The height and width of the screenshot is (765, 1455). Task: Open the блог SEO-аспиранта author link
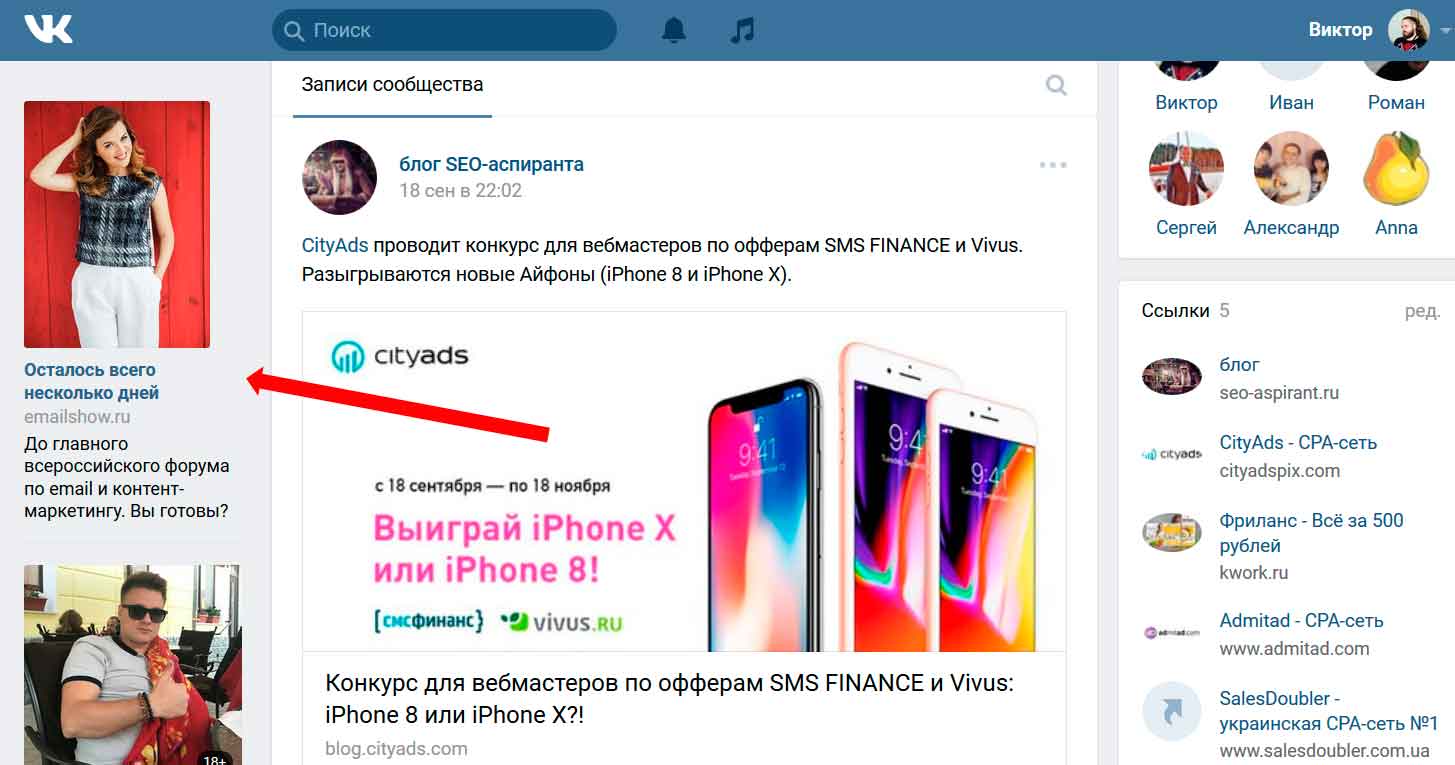coord(491,164)
